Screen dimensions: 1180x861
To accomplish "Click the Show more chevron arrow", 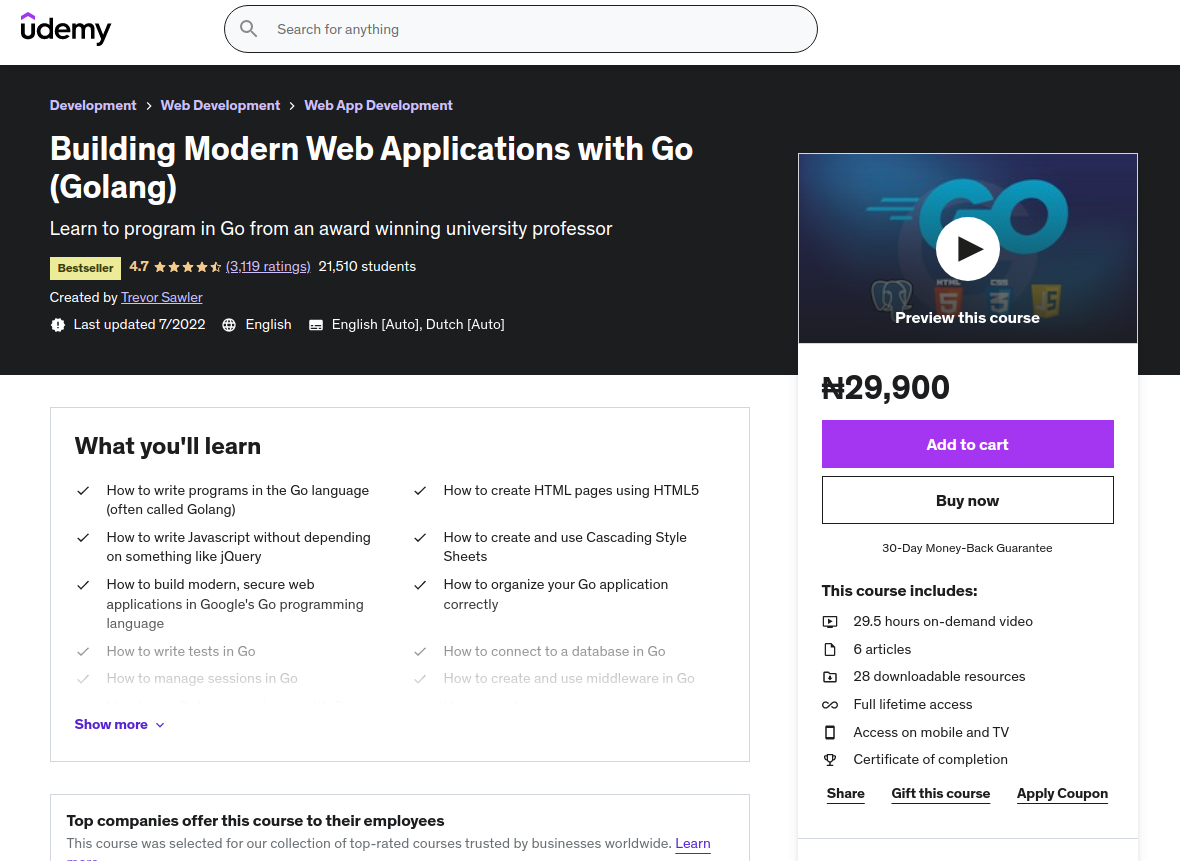I will (160, 725).
